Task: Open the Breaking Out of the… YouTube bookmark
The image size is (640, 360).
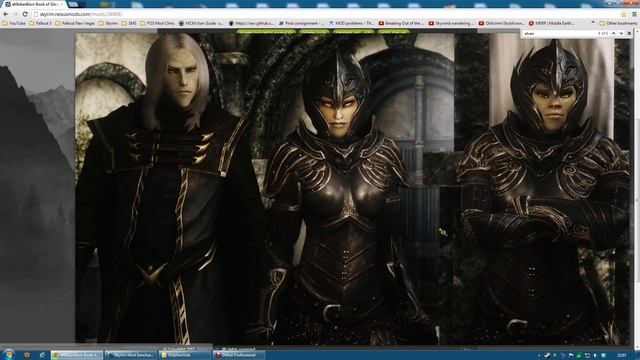Action: (x=401, y=23)
